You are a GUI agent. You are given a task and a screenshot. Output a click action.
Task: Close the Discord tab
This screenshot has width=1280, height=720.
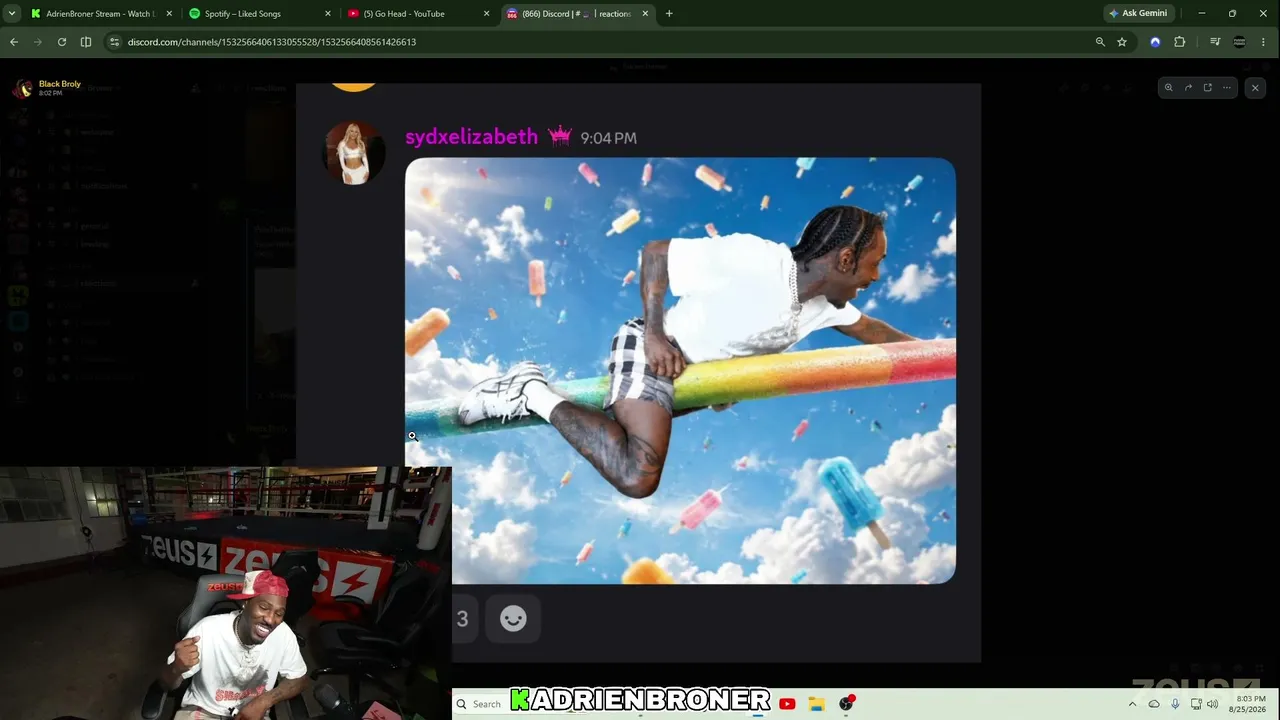coord(645,14)
